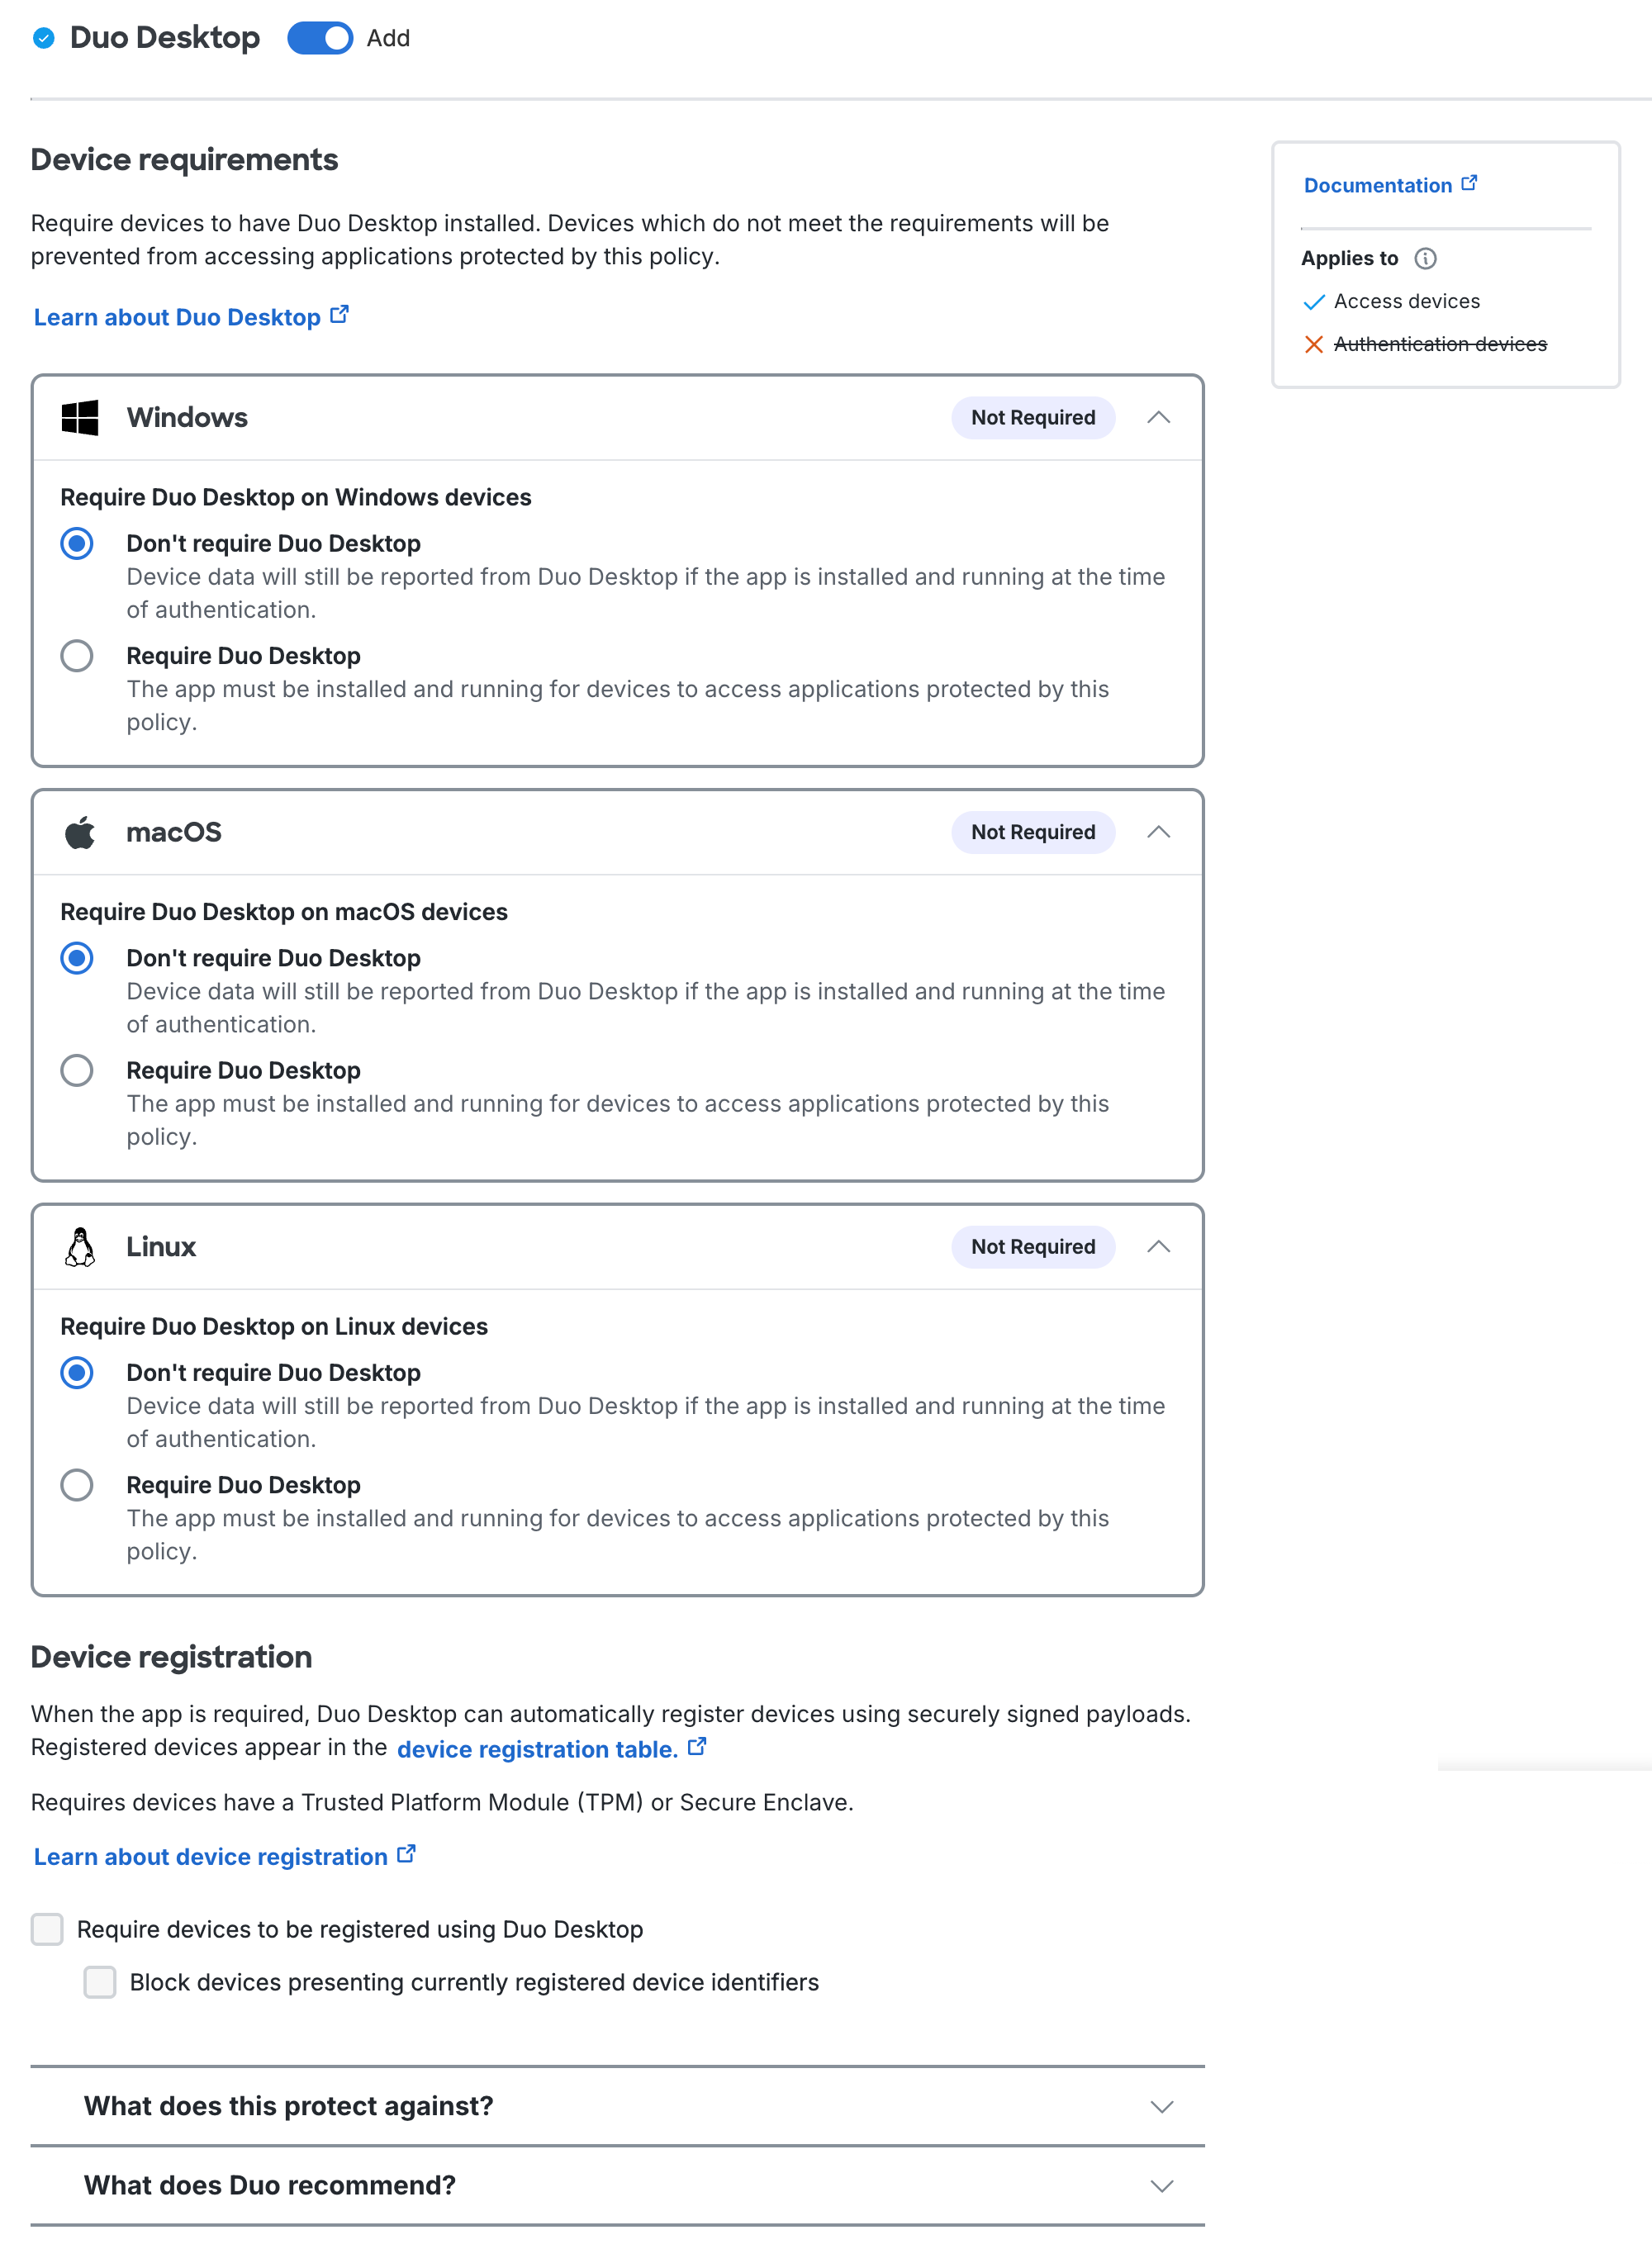Click the Windows logo icon

pyautogui.click(x=81, y=418)
